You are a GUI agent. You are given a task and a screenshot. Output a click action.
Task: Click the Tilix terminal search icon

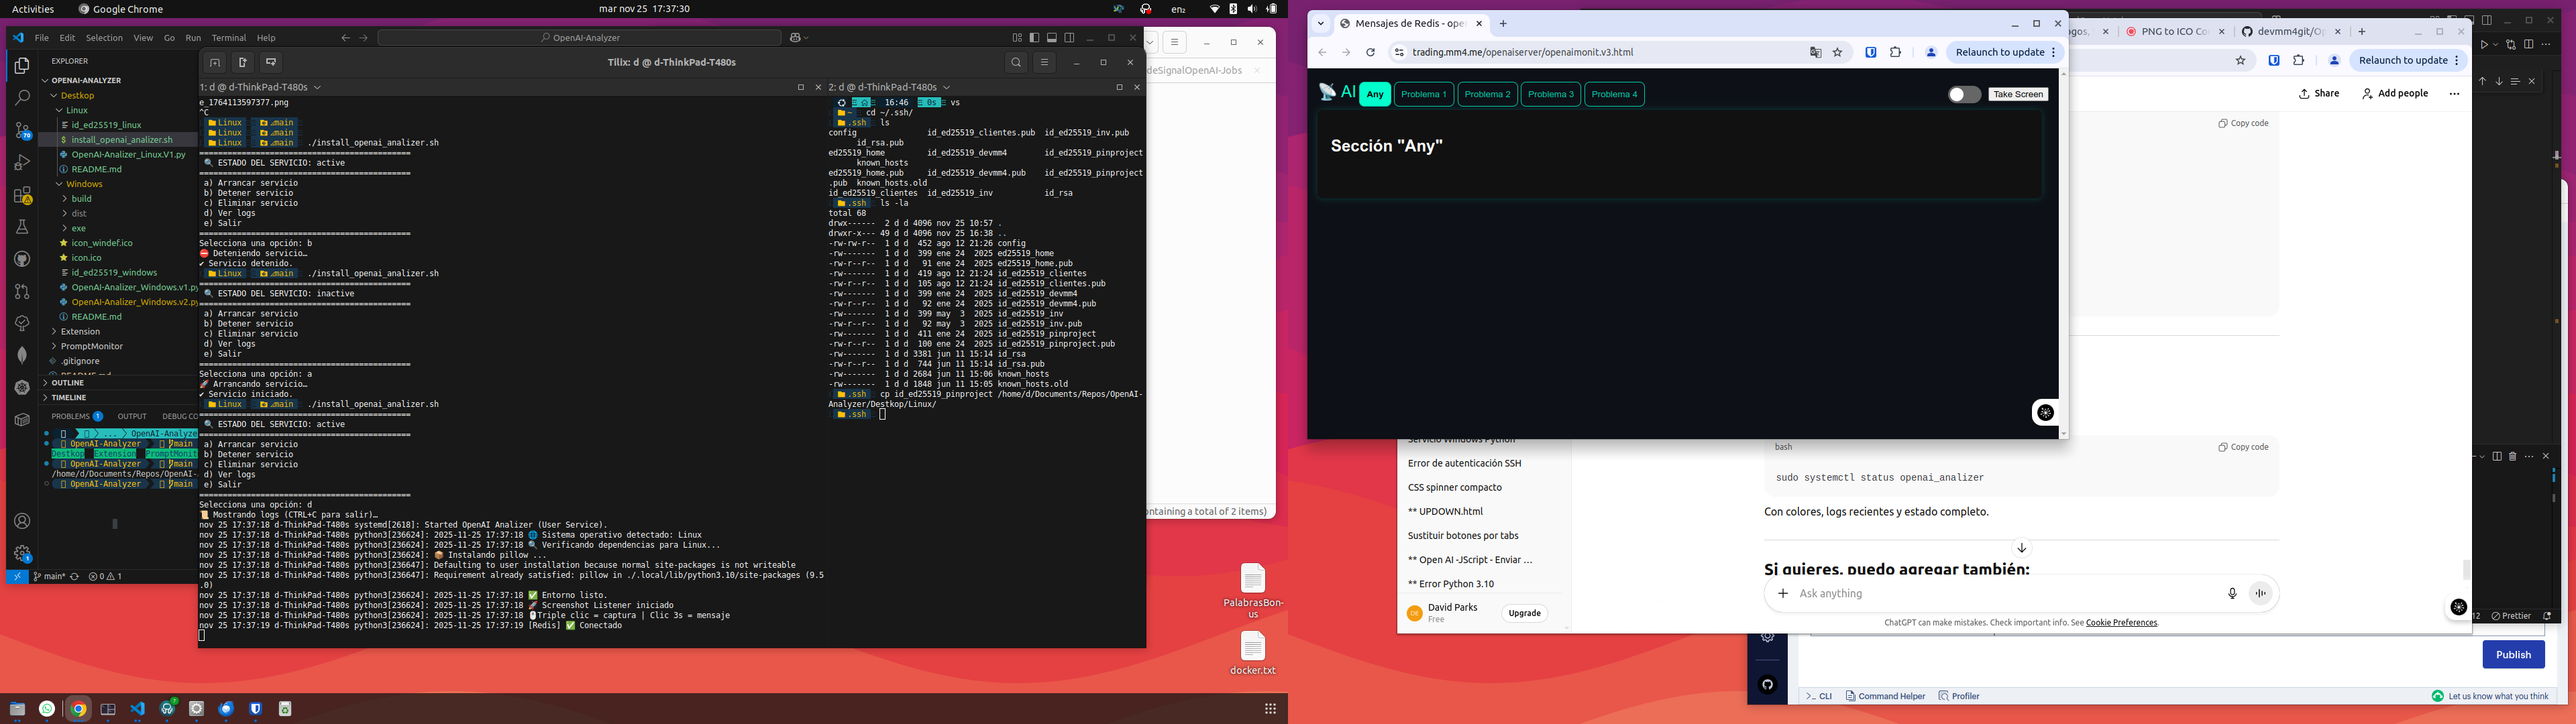[x=1016, y=62]
